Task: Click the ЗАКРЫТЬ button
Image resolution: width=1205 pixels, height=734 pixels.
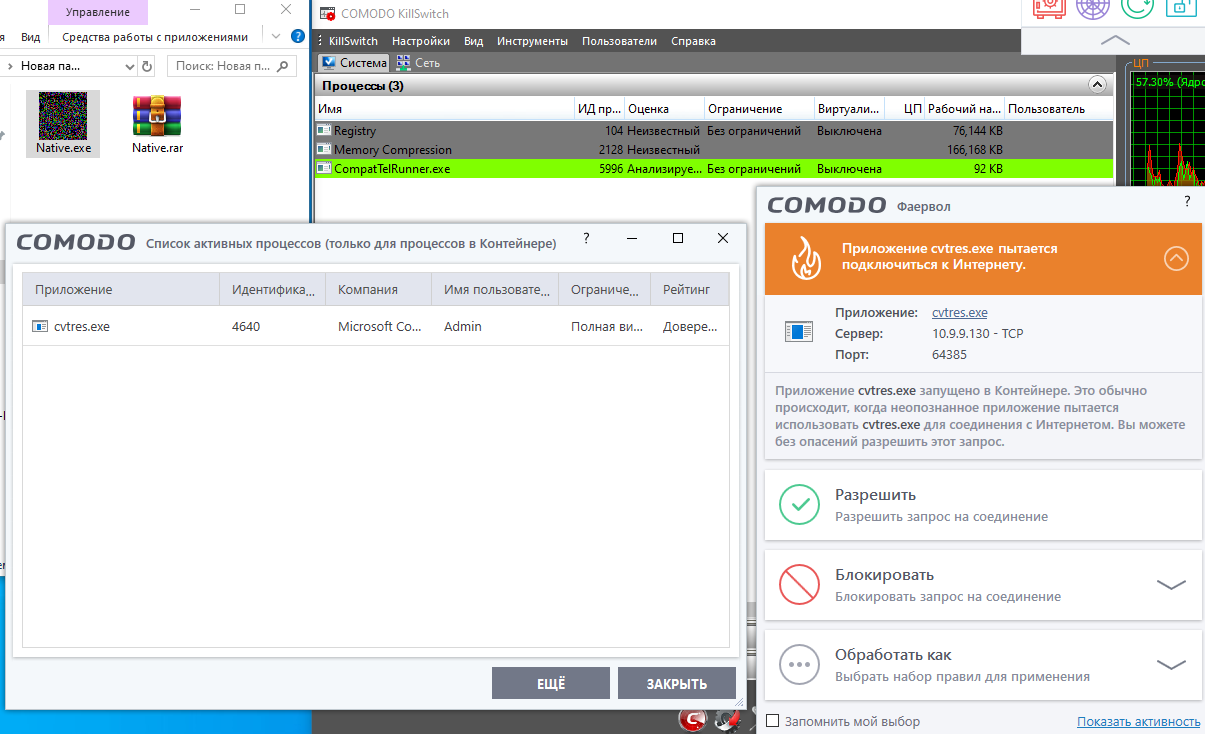Action: click(677, 683)
